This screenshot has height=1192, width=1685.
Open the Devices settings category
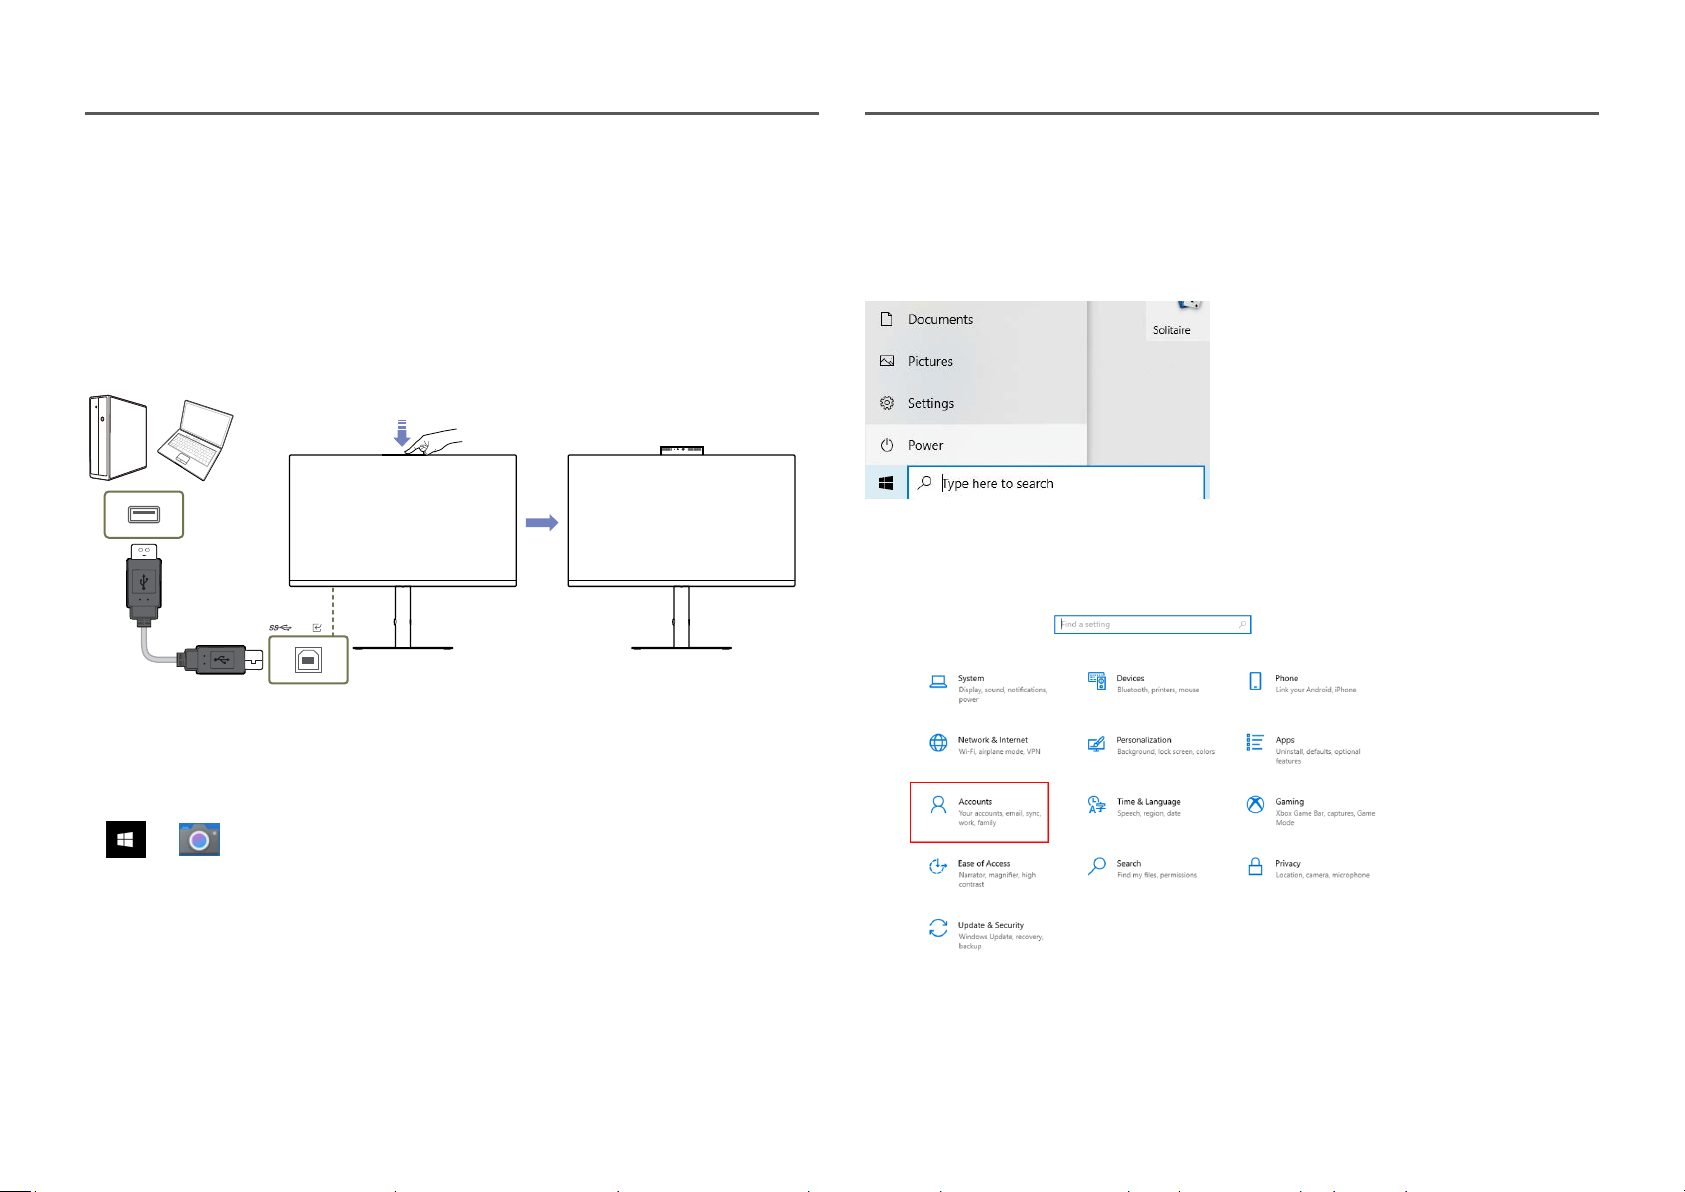click(1143, 683)
